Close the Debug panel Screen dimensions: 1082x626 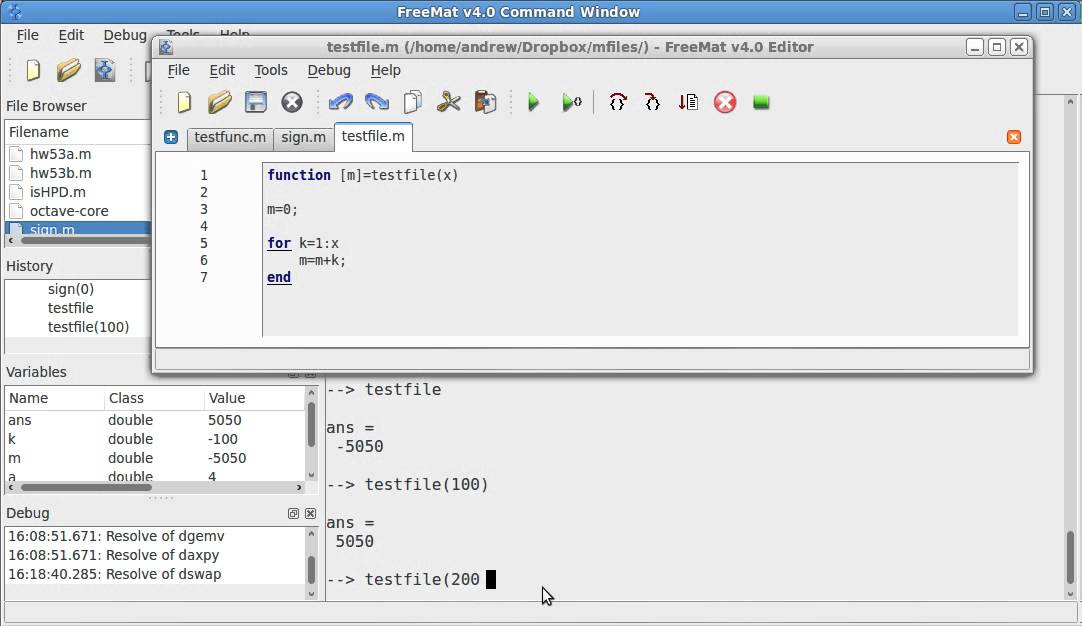coord(311,513)
